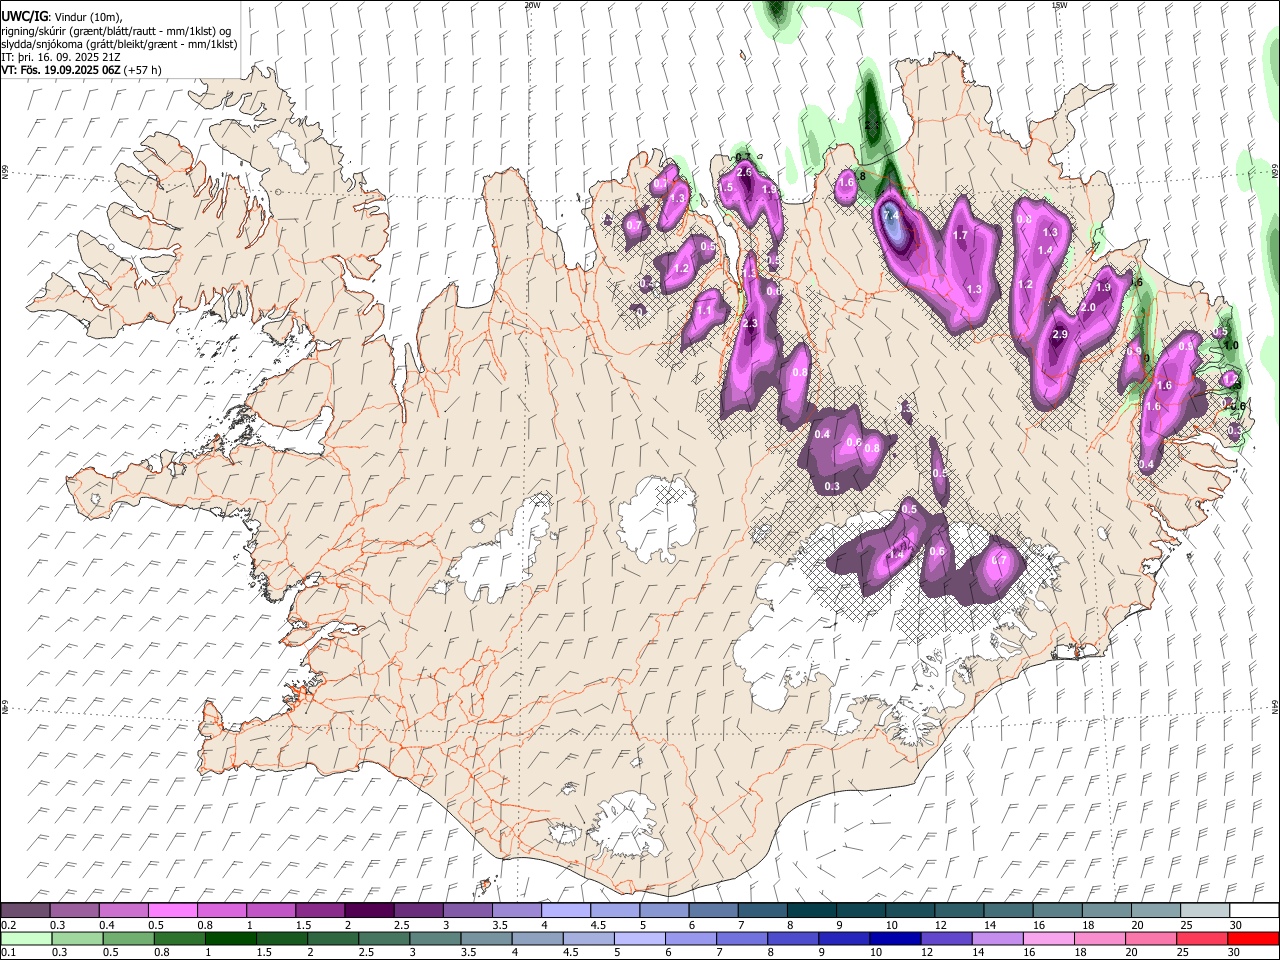This screenshot has width=1280, height=960.
Task: Click the 7.4 precipitation value on the map
Action: pos(892,215)
